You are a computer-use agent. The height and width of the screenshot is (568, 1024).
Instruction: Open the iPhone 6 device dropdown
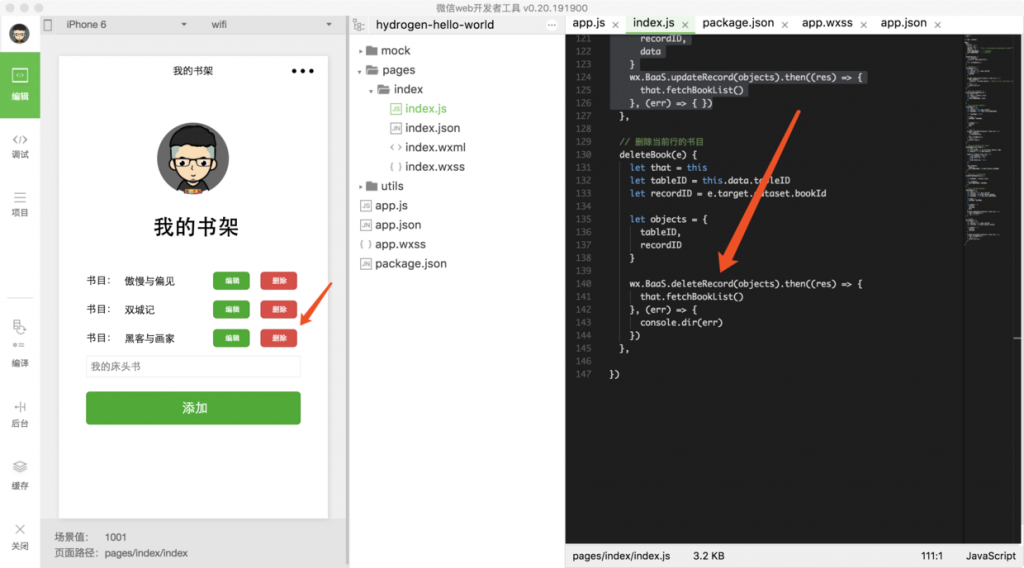pos(125,24)
